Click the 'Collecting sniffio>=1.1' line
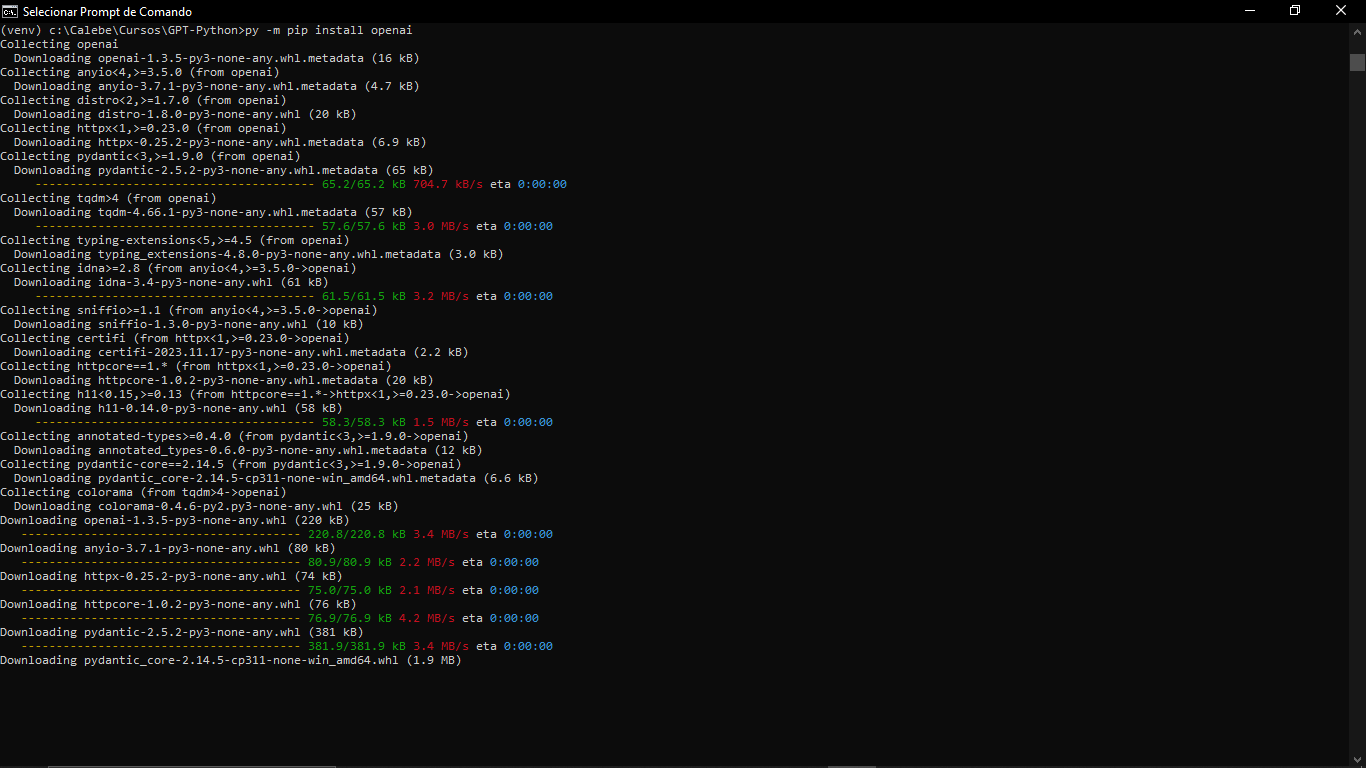The height and width of the screenshot is (768, 1366). (189, 310)
